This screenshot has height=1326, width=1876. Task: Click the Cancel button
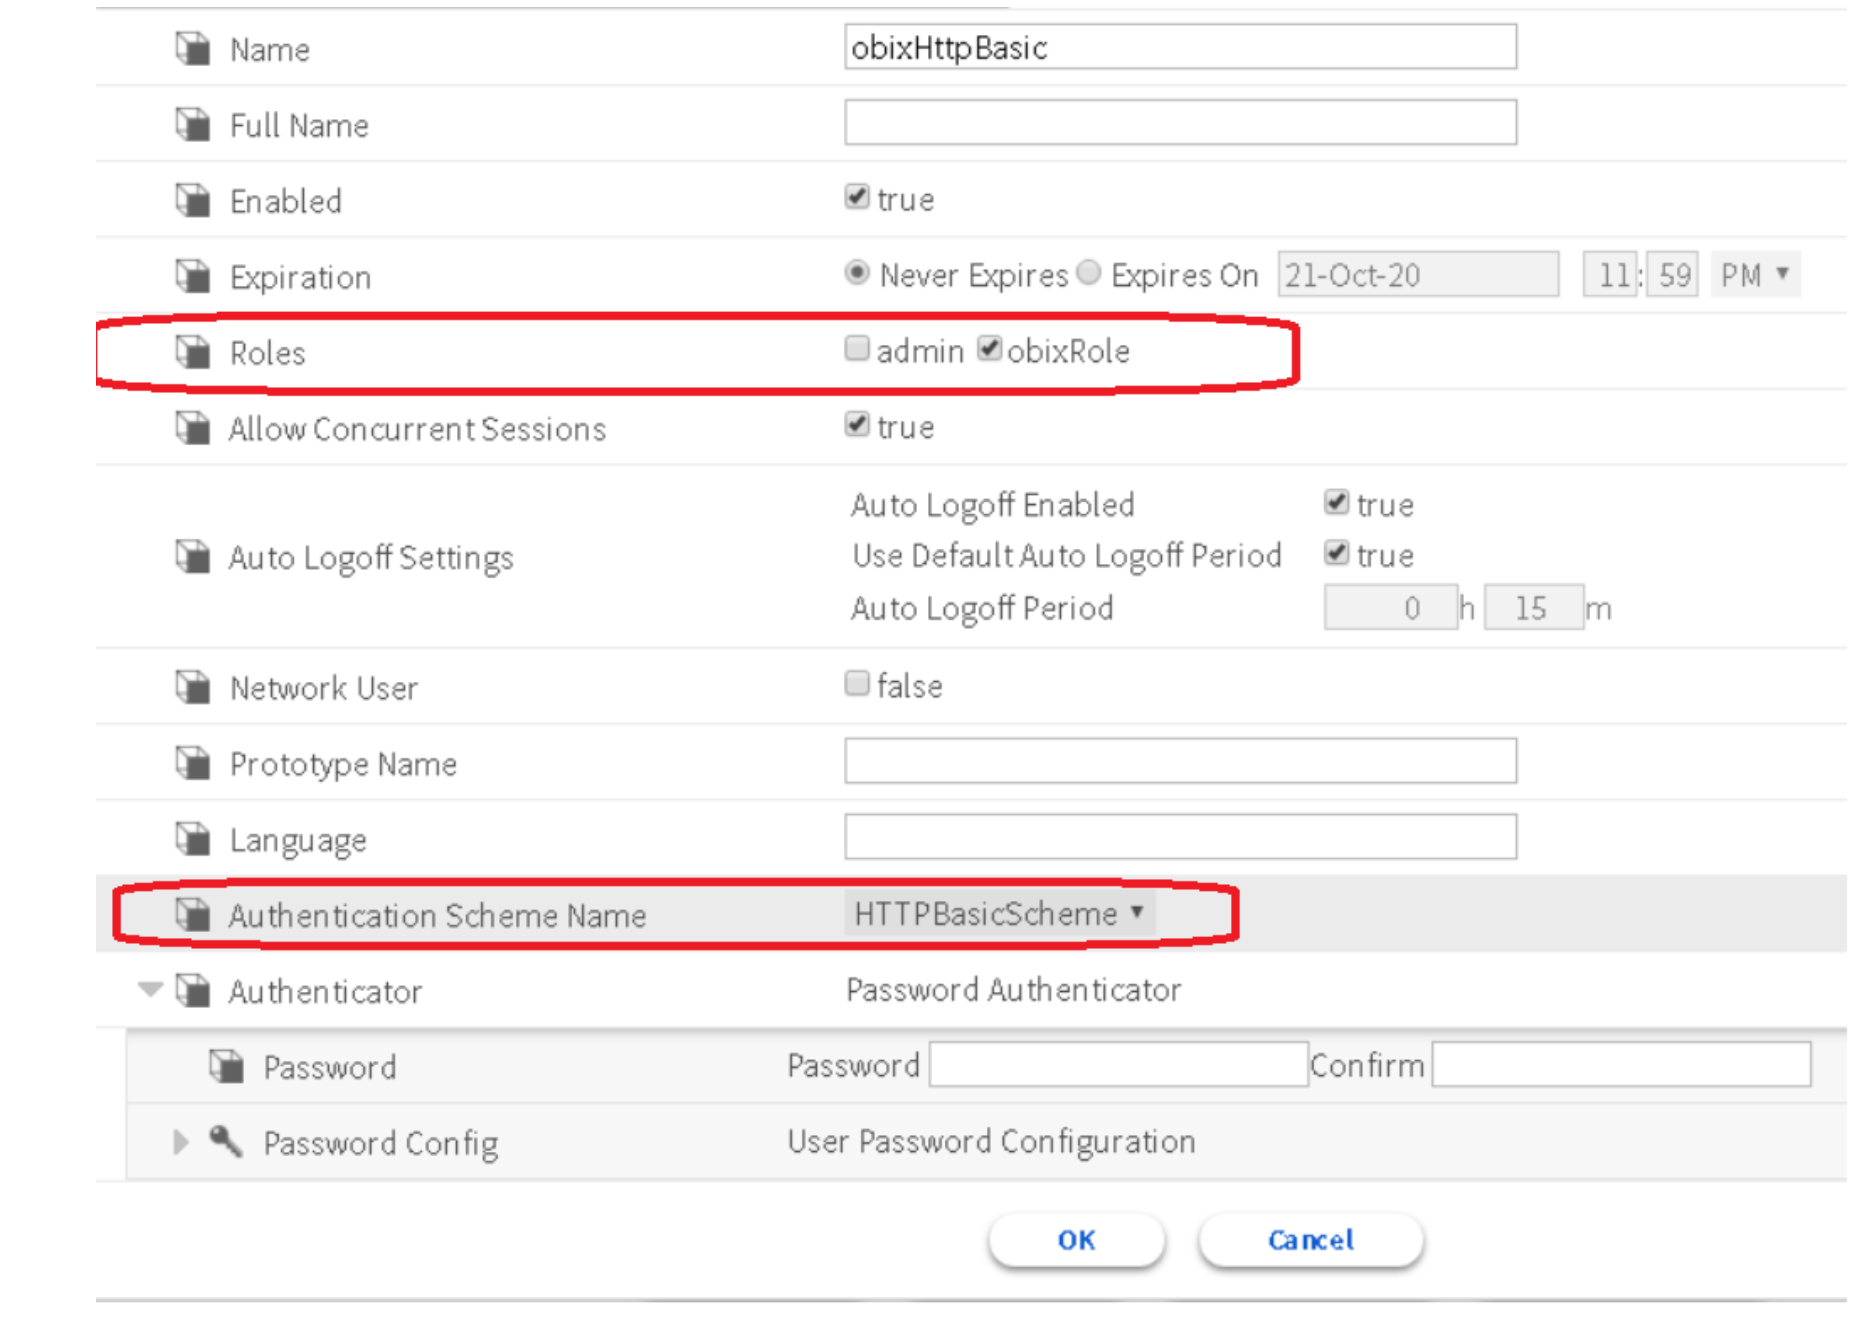click(1310, 1240)
